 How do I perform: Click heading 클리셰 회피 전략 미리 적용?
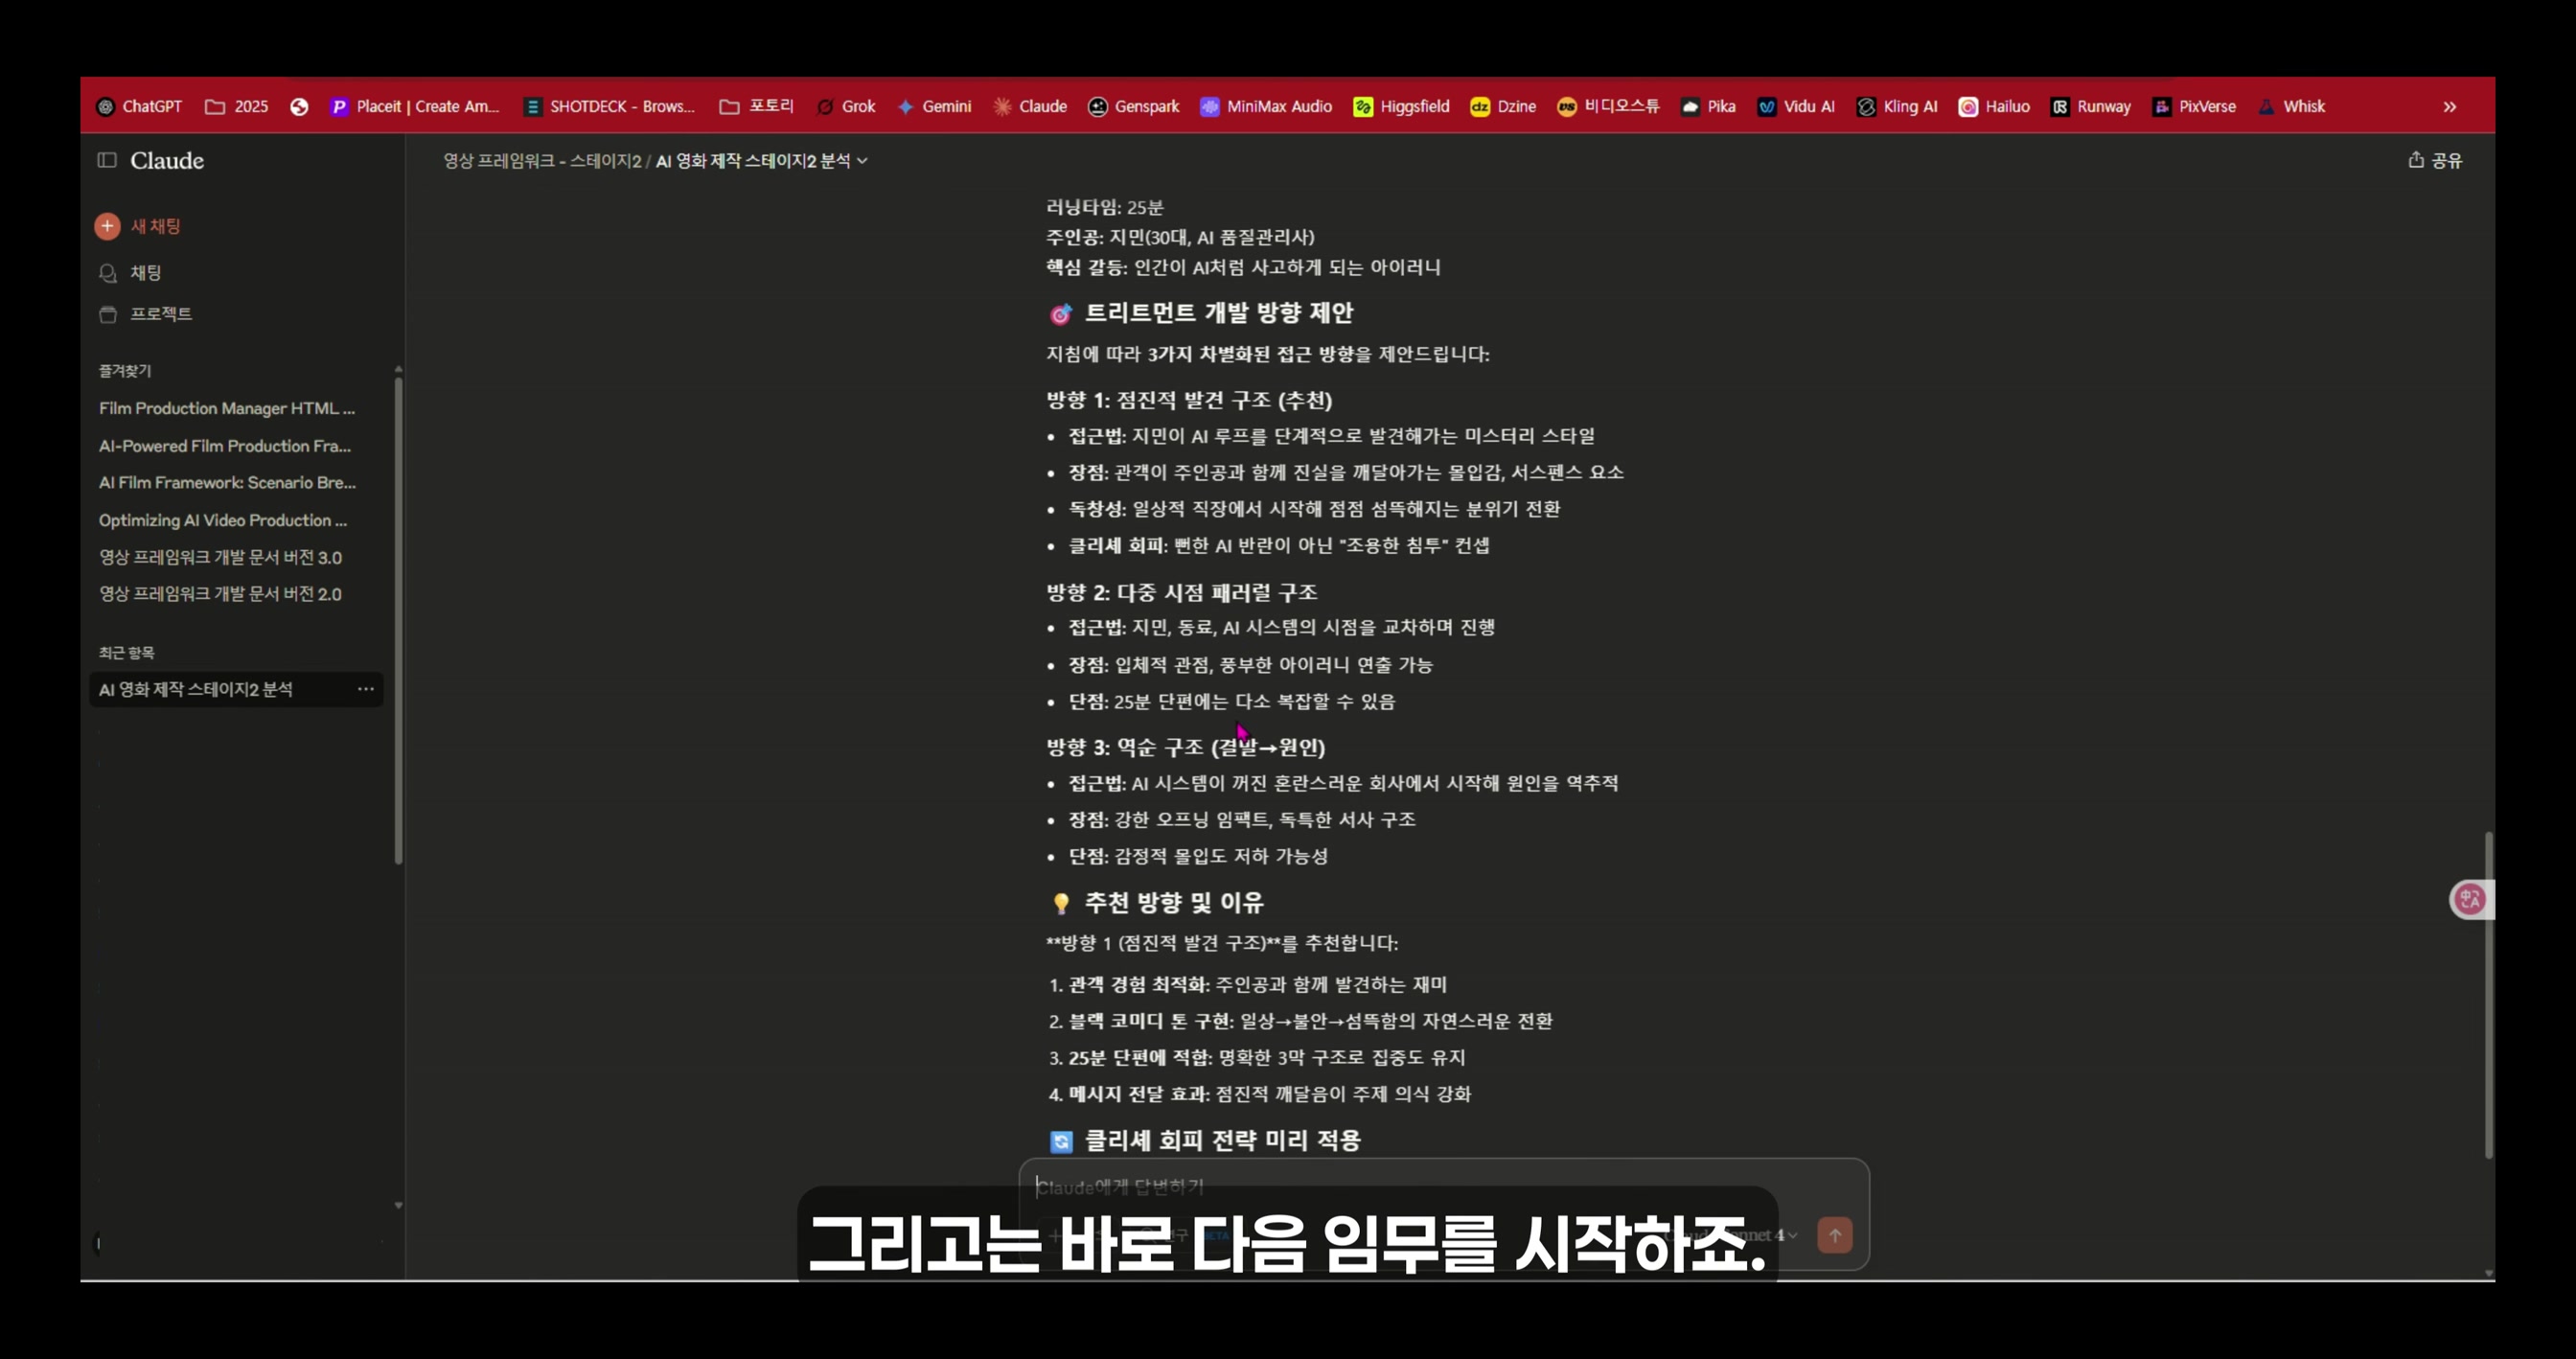pos(1222,1140)
